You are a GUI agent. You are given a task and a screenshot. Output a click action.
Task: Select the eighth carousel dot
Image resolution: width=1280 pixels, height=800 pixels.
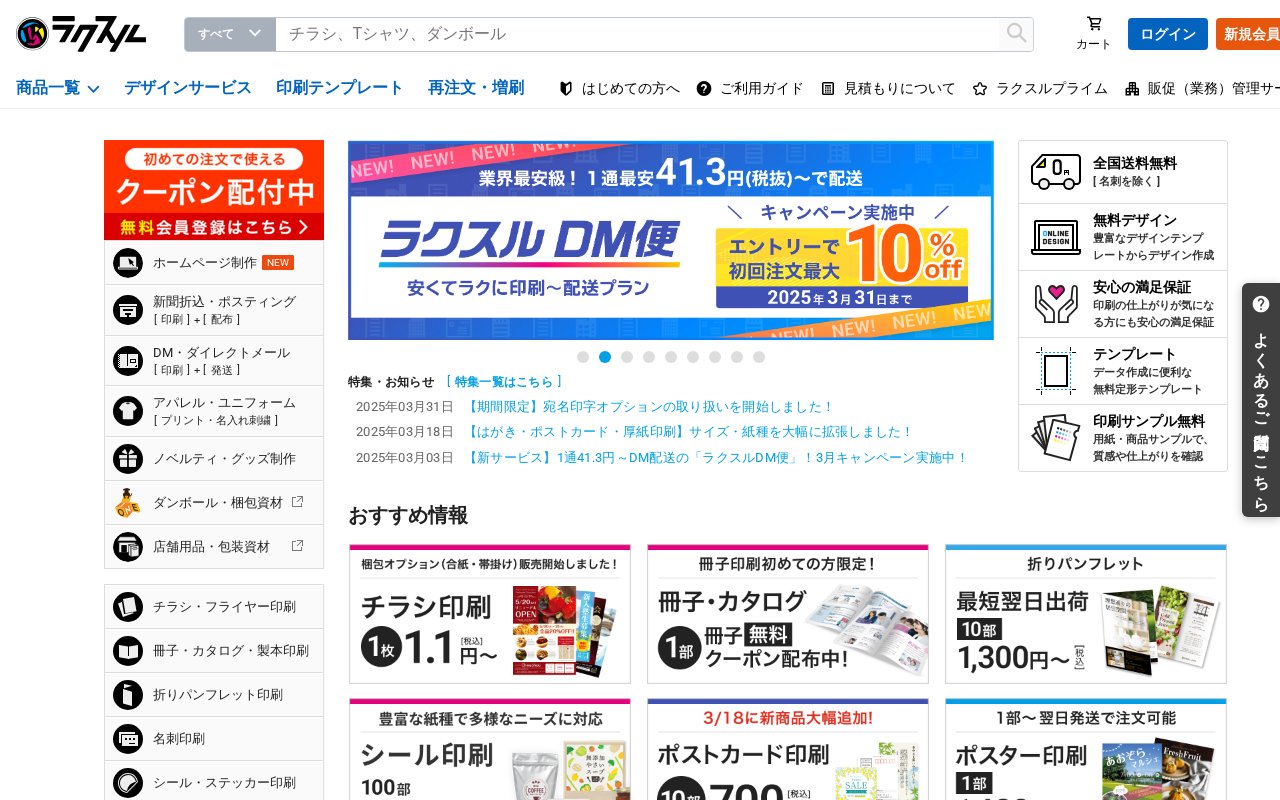tap(737, 357)
